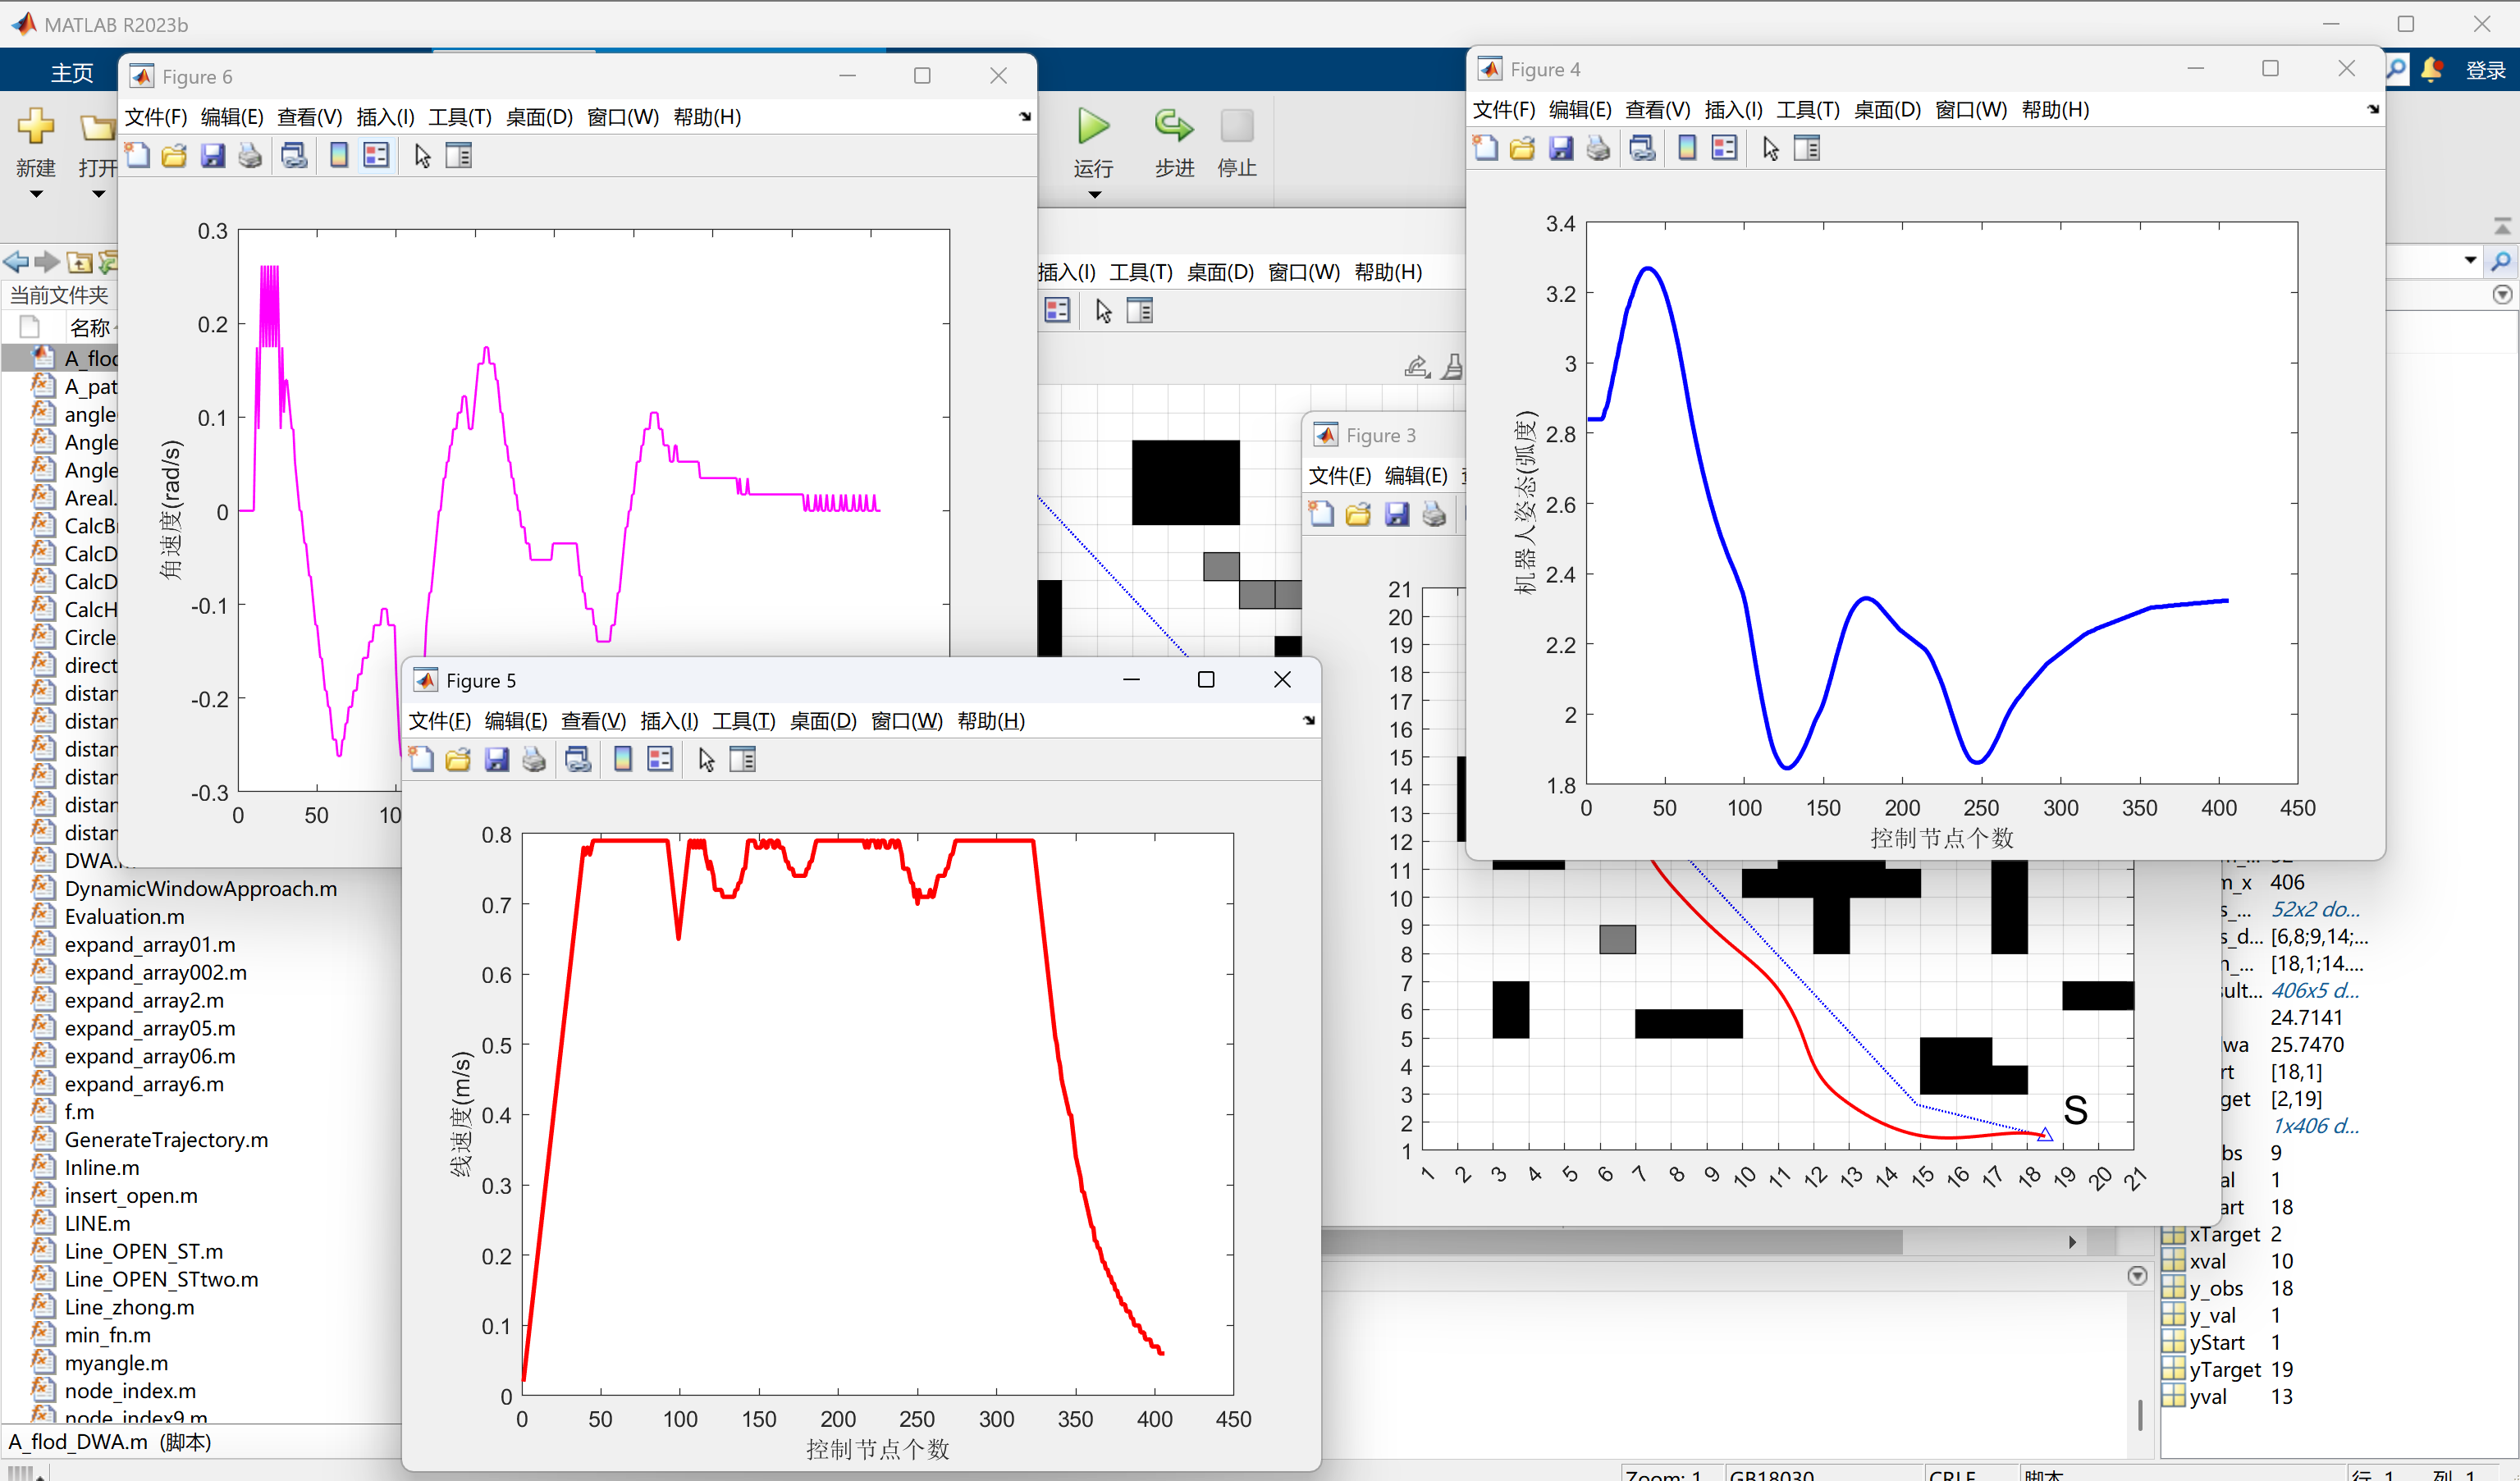2520x1481 pixels.
Task: Expand Figure 5 menu bar dock arrow
Action: click(1309, 721)
